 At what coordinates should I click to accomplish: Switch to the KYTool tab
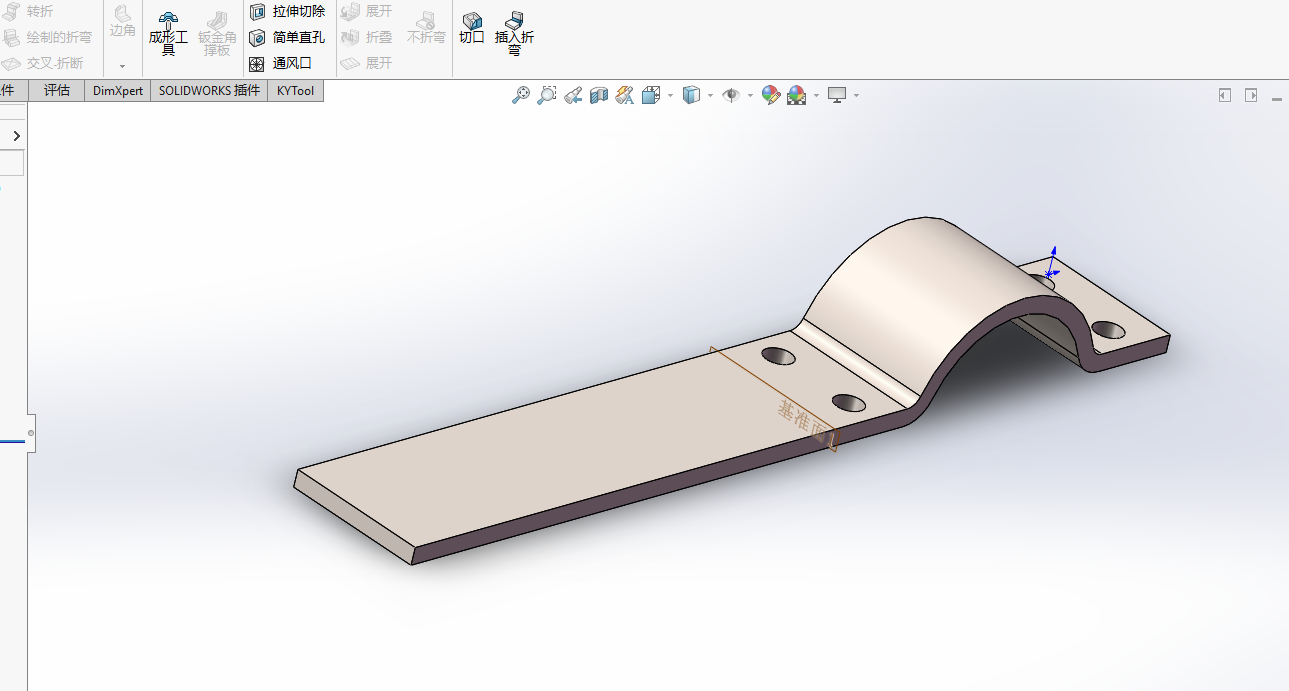[x=295, y=91]
